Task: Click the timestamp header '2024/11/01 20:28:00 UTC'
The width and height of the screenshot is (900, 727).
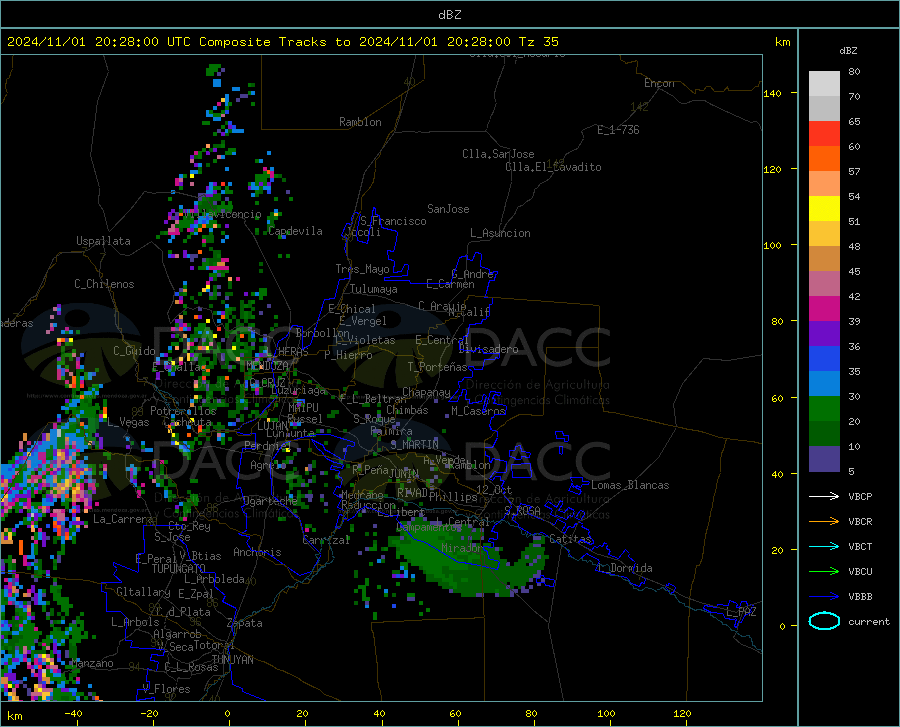Action: [x=99, y=42]
